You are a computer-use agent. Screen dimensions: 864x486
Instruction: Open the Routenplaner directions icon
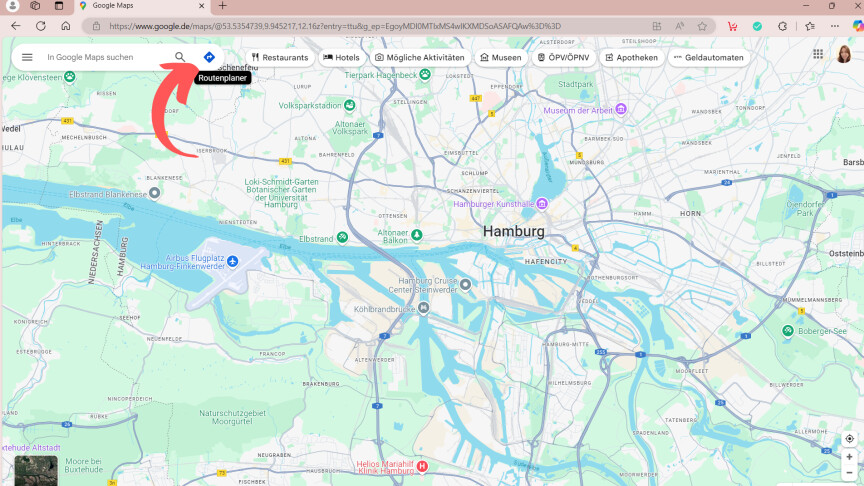pos(209,57)
